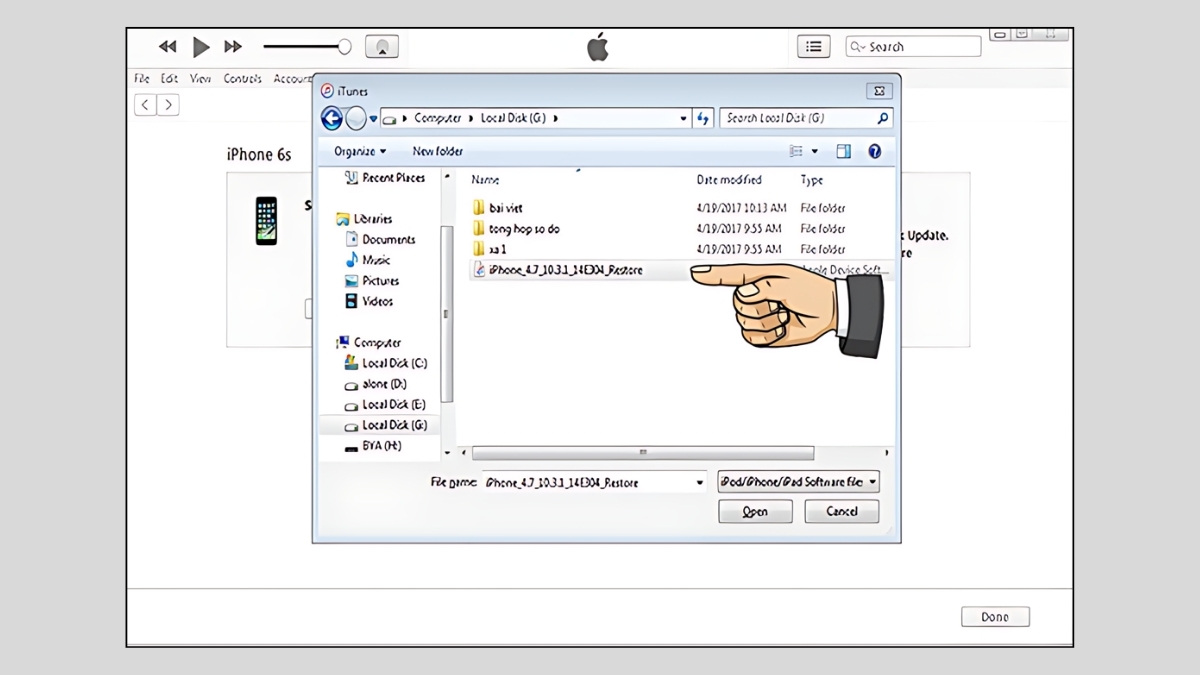This screenshot has height=675, width=1200.
Task: Go forward with iTunes right chevron
Action: (x=168, y=104)
